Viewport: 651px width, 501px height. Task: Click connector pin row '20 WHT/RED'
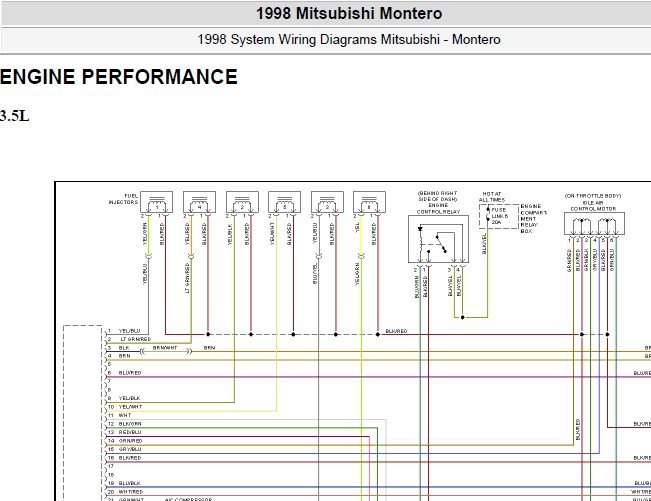coord(125,491)
